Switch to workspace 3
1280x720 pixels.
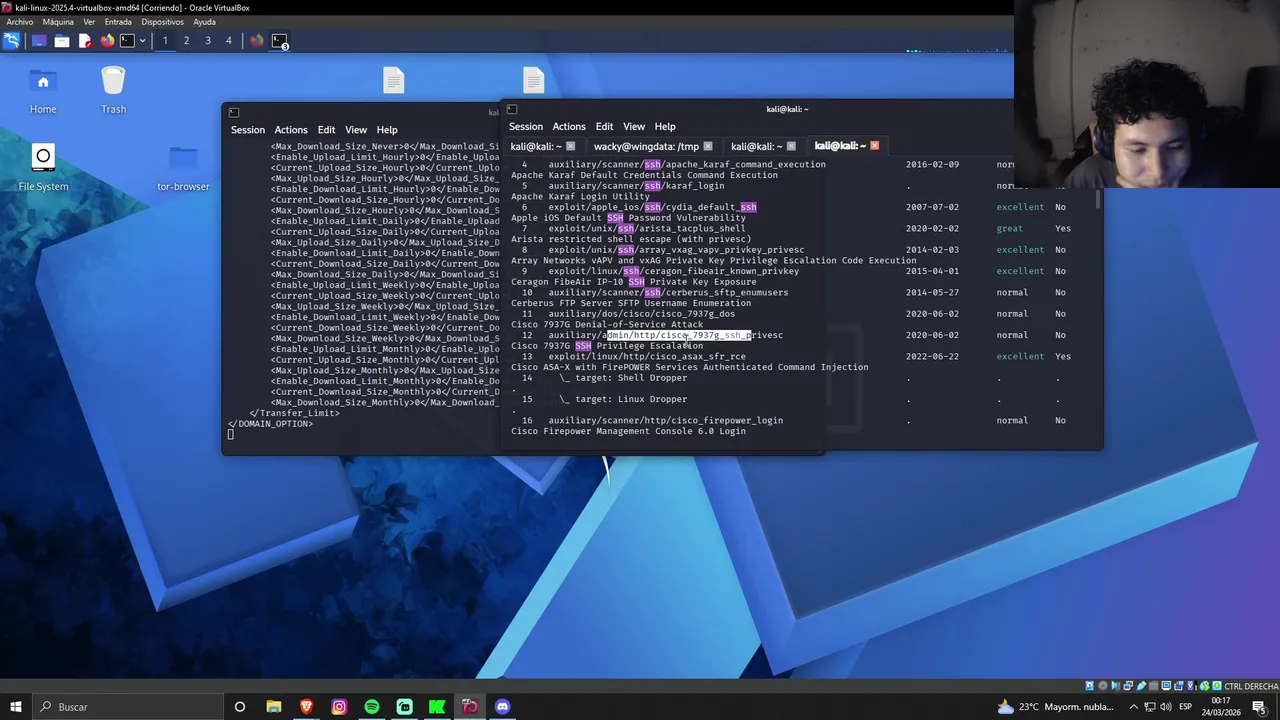(208, 41)
